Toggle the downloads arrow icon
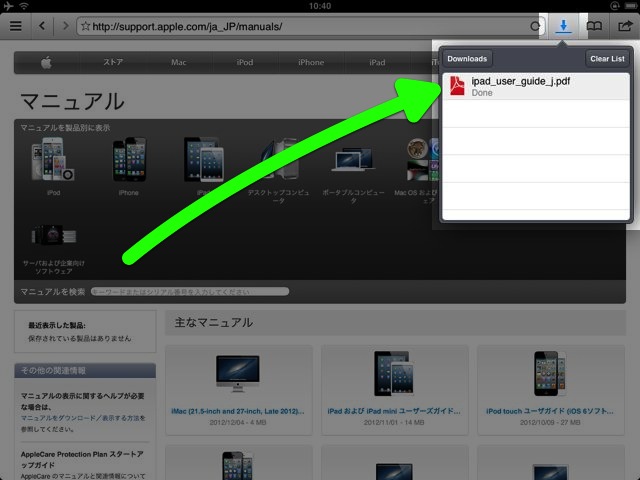The height and width of the screenshot is (480, 640). 563,27
